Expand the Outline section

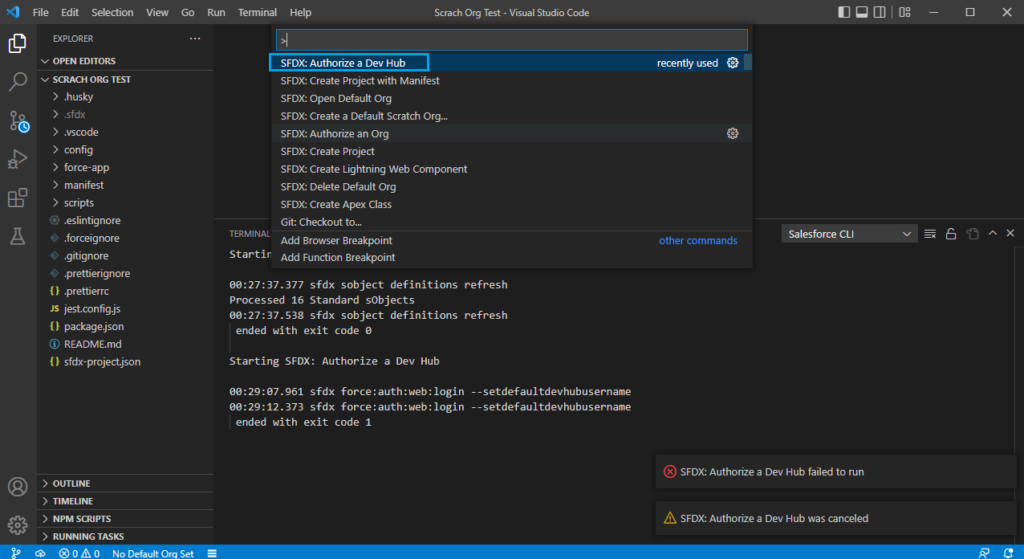point(125,483)
